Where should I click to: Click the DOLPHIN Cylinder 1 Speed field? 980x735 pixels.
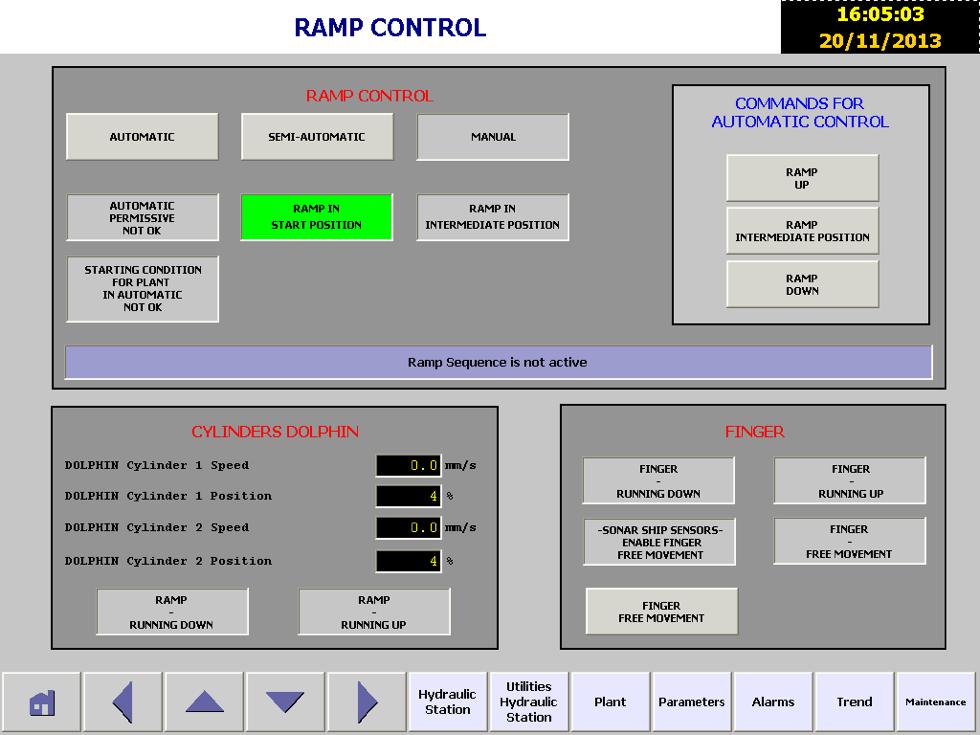408,465
